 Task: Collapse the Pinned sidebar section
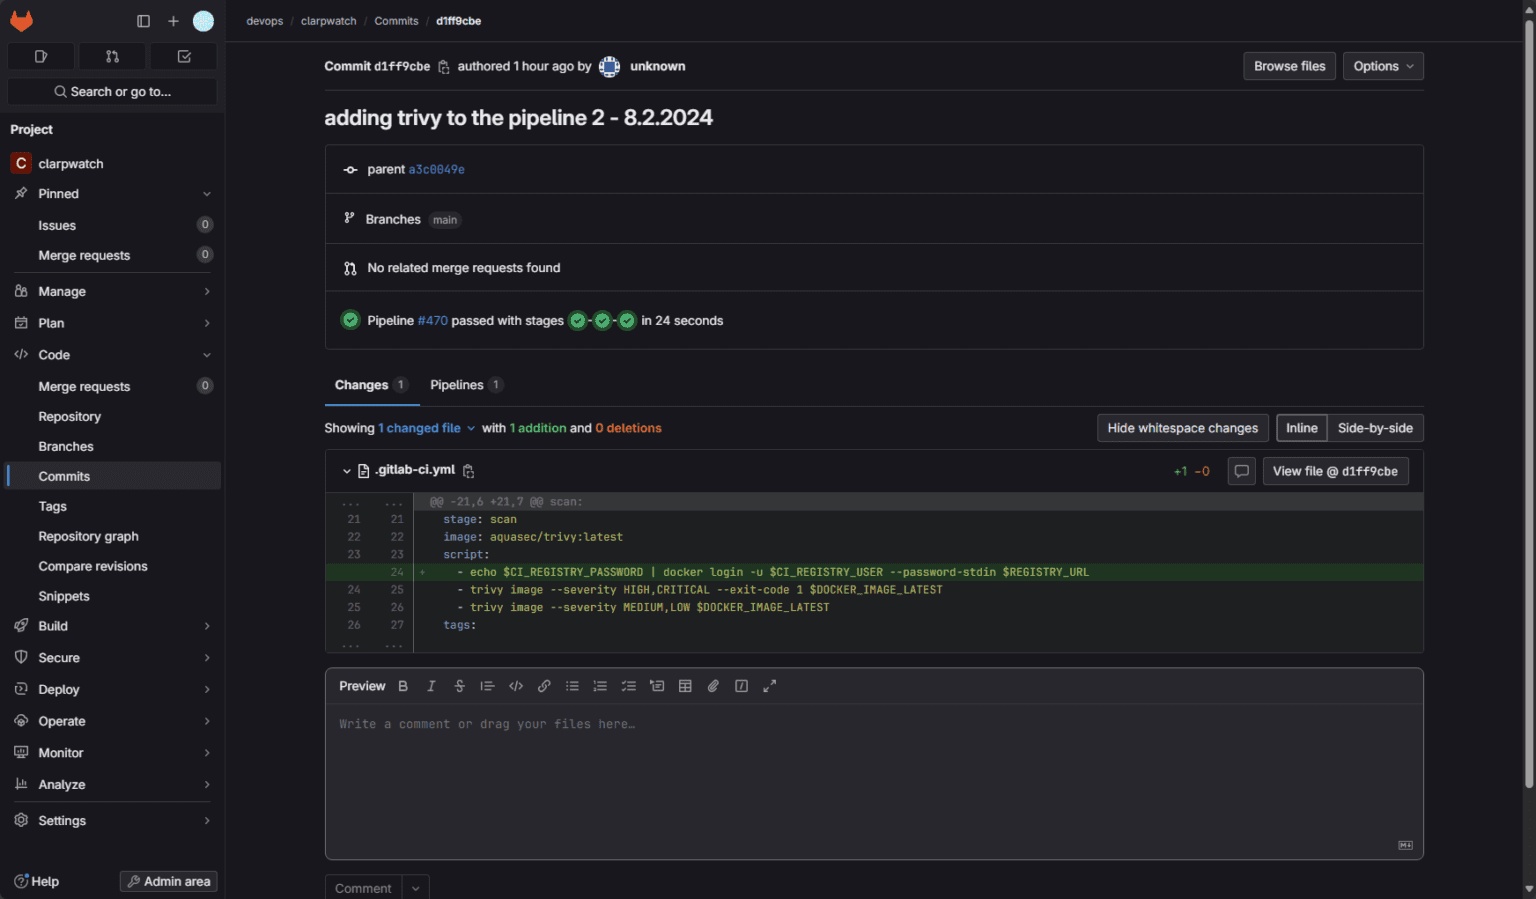207,194
